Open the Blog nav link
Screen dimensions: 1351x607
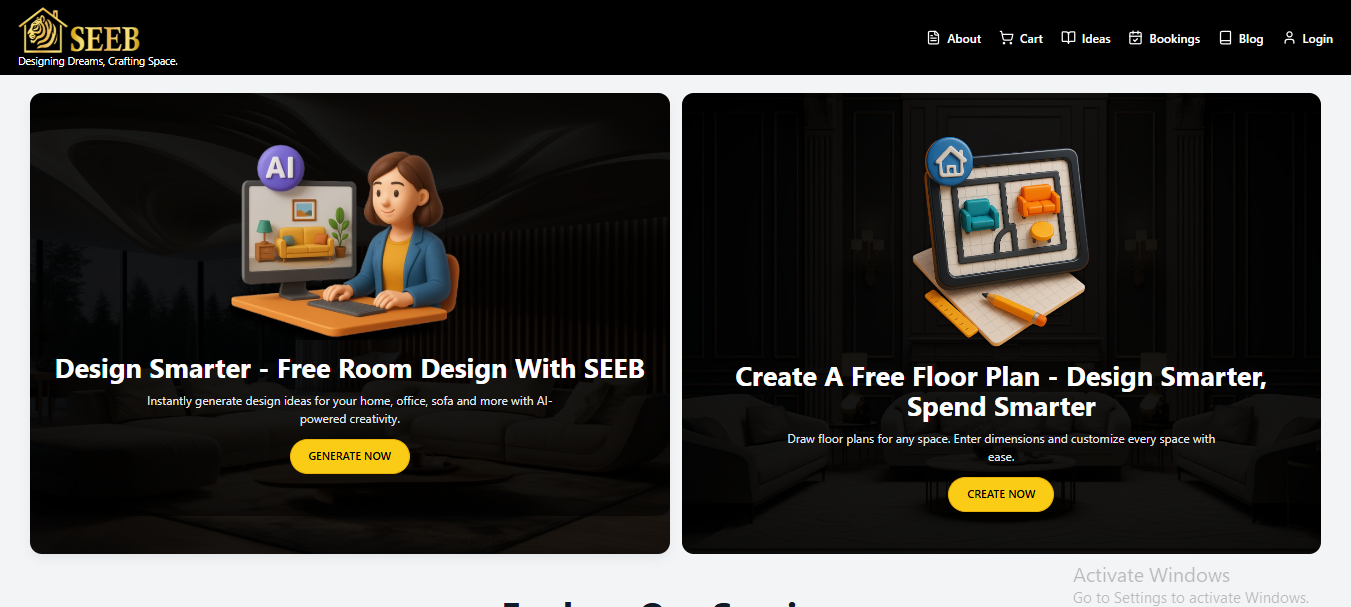click(x=1251, y=39)
